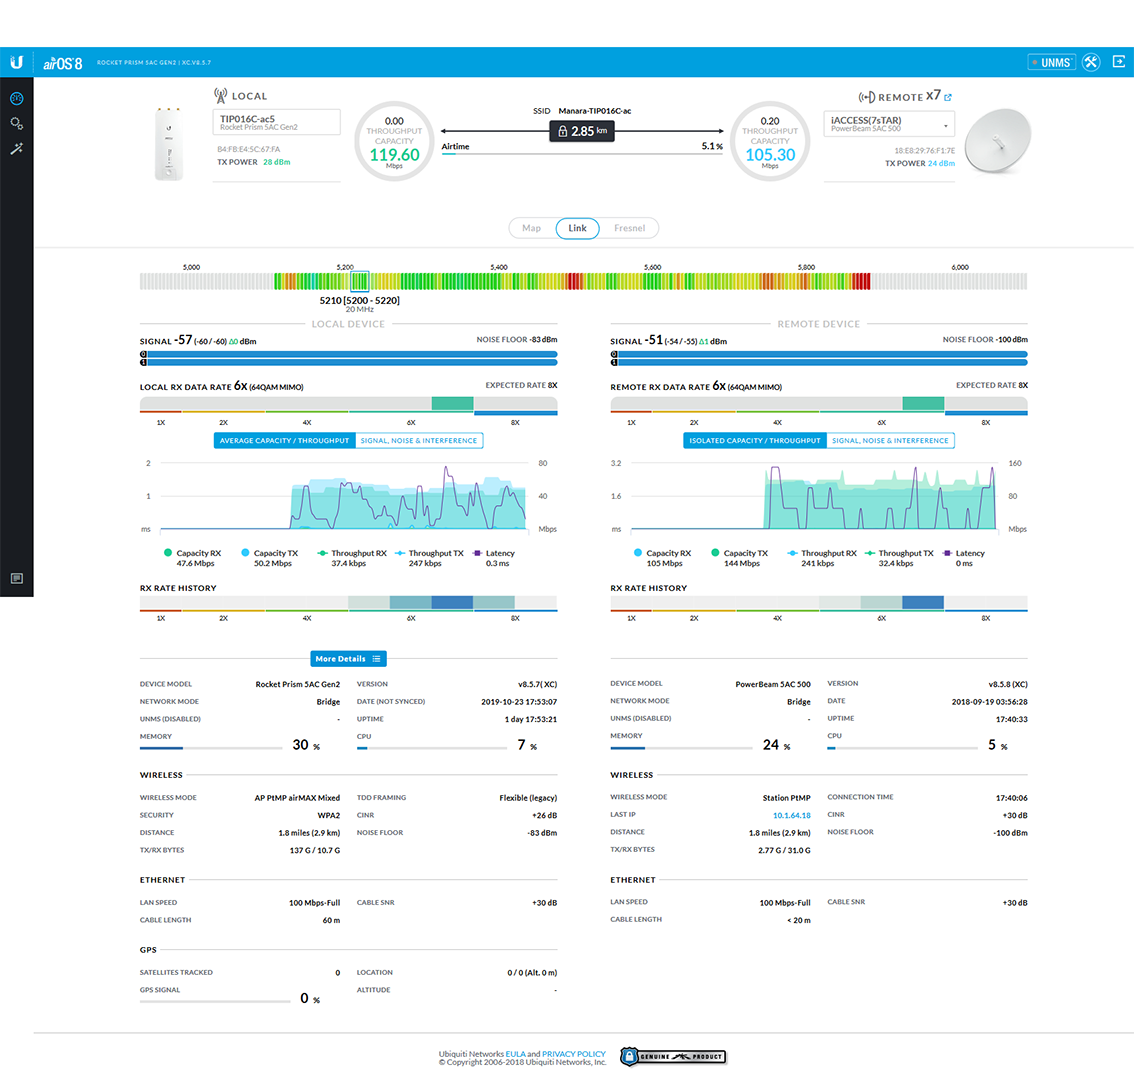The width and height of the screenshot is (1134, 1083).
Task: Toggle local Latency 0.3 ms legend series
Action: tap(494, 558)
